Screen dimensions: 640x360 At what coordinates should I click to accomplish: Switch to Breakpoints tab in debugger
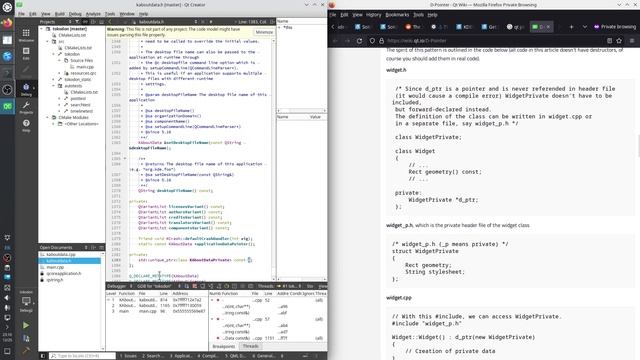224,347
